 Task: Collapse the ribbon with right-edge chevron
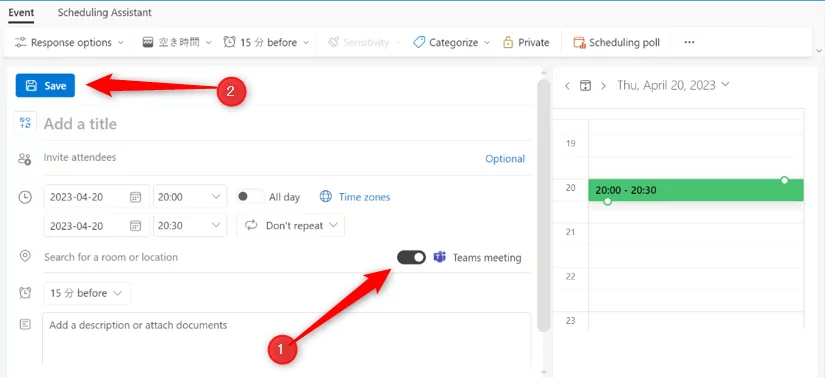coord(818,51)
